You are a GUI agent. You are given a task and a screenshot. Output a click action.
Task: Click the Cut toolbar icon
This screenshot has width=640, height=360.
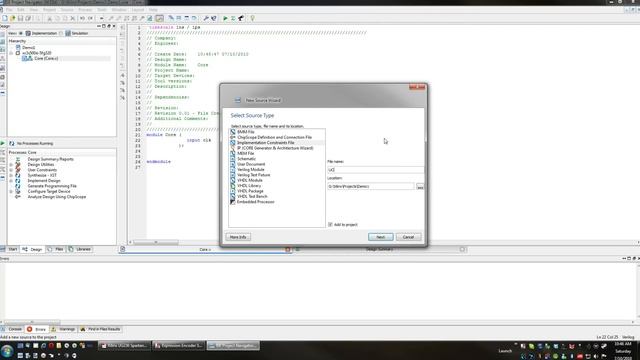49,18
